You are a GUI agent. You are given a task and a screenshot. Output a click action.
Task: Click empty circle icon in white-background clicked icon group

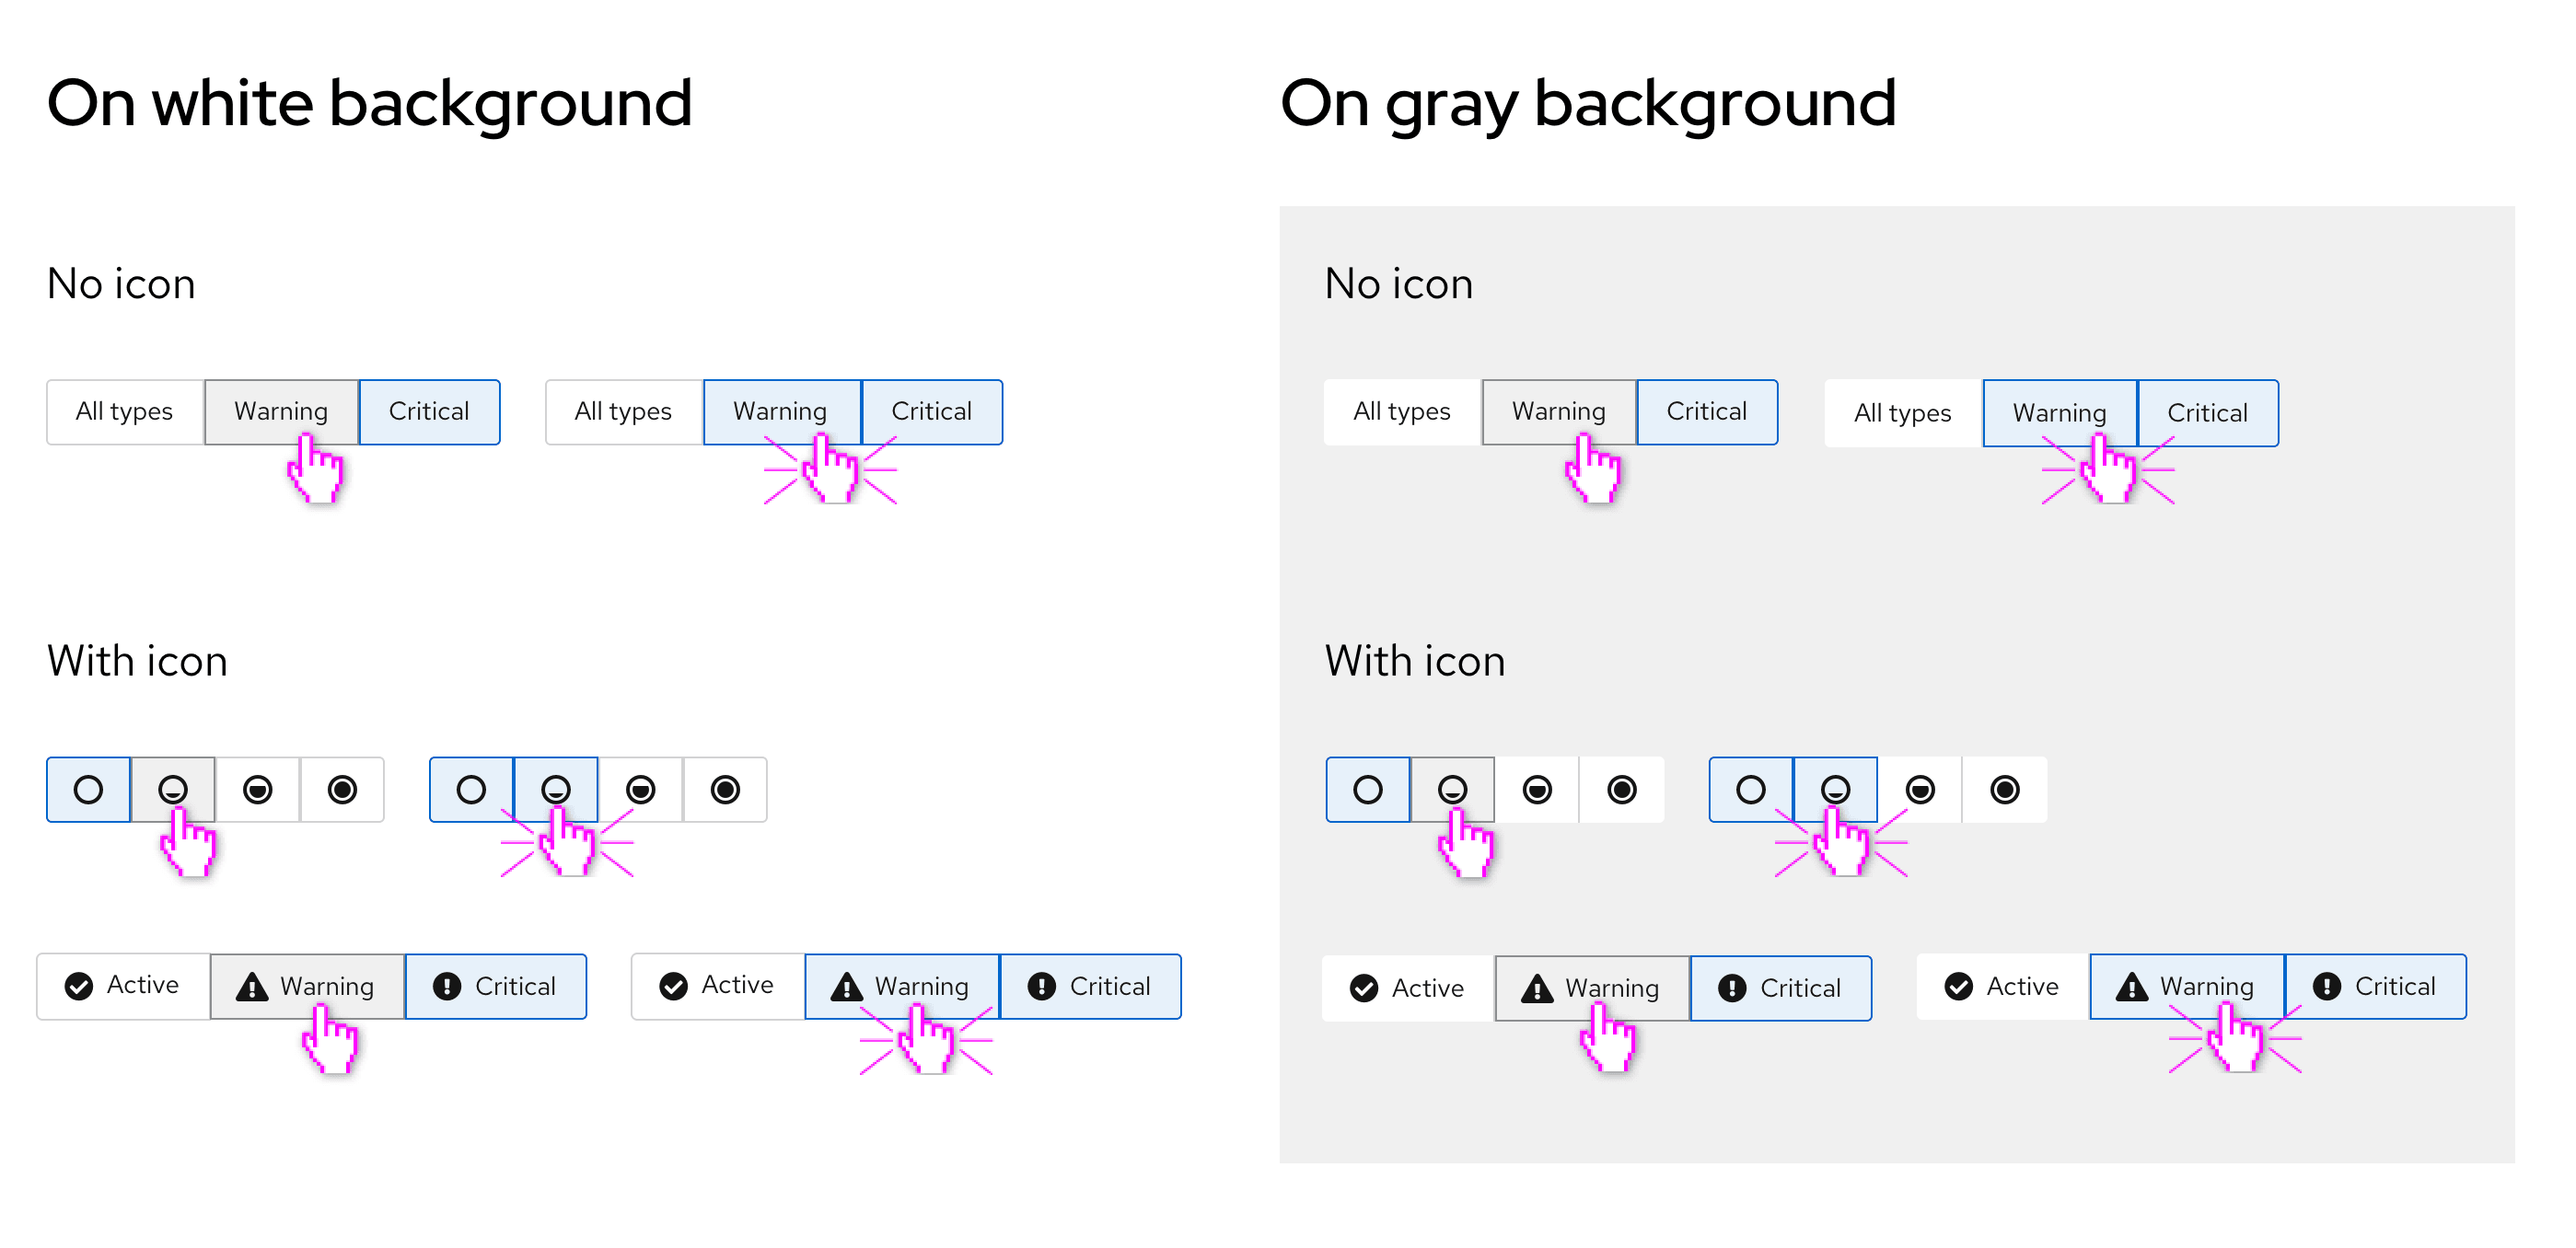click(x=471, y=790)
